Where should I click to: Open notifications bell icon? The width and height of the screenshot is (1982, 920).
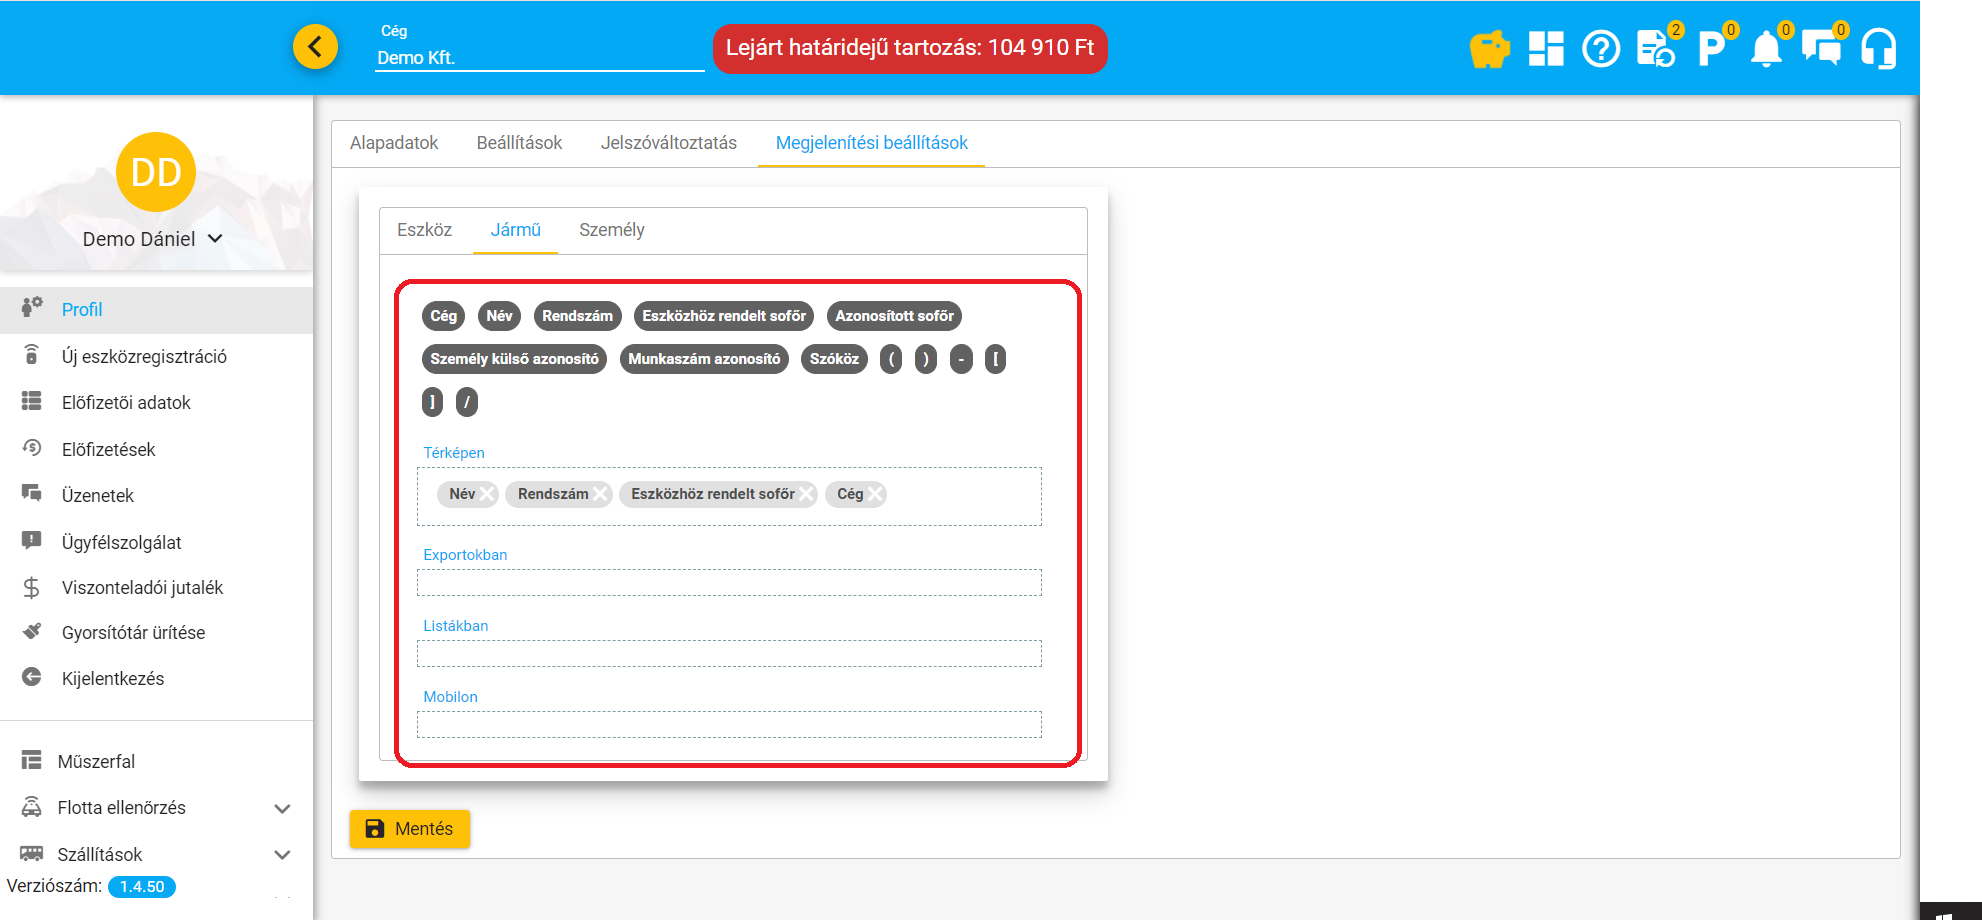click(x=1766, y=49)
